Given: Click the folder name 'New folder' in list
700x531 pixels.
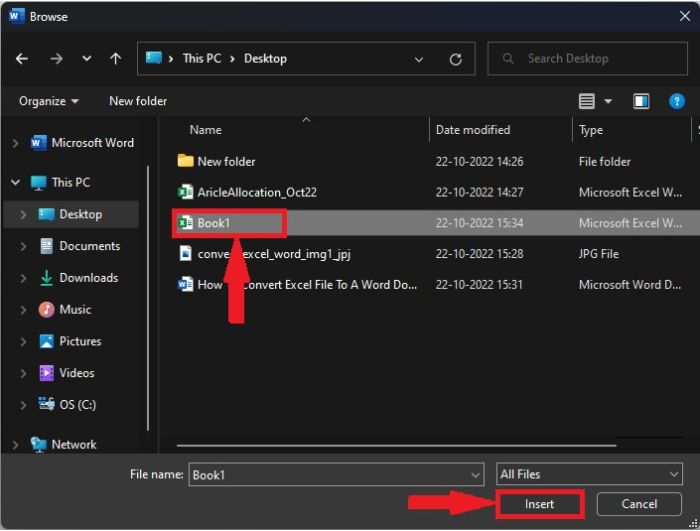Looking at the screenshot, I should click(226, 162).
